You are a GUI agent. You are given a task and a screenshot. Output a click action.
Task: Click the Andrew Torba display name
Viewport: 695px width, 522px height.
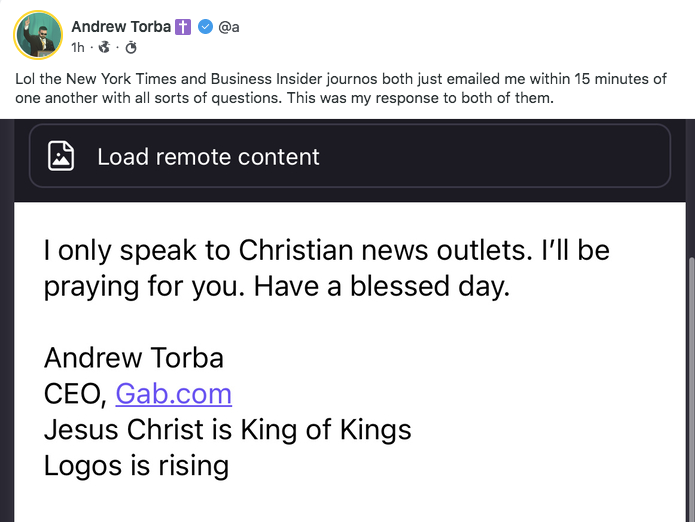[x=121, y=27]
